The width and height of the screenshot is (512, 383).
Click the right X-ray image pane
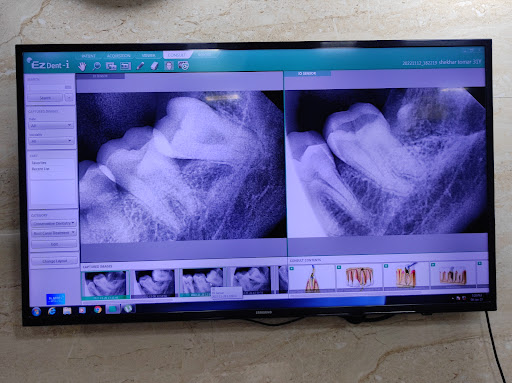point(387,163)
